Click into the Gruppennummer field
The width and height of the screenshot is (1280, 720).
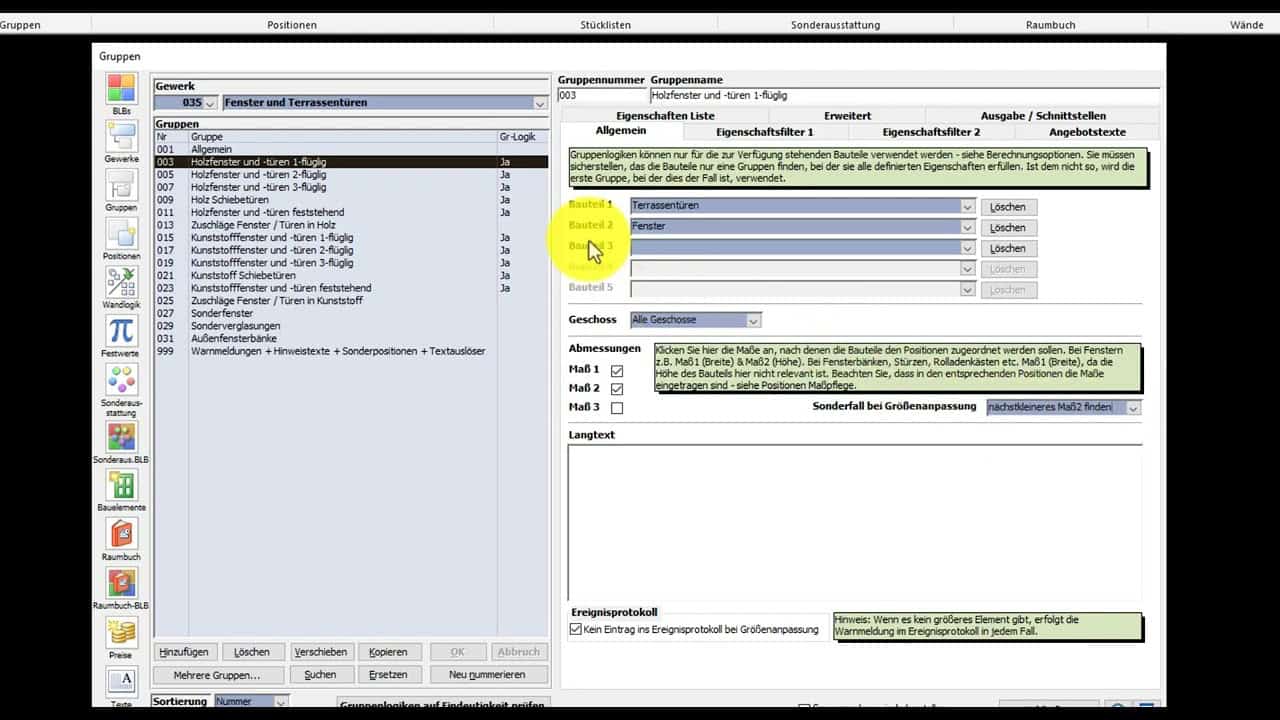point(602,96)
